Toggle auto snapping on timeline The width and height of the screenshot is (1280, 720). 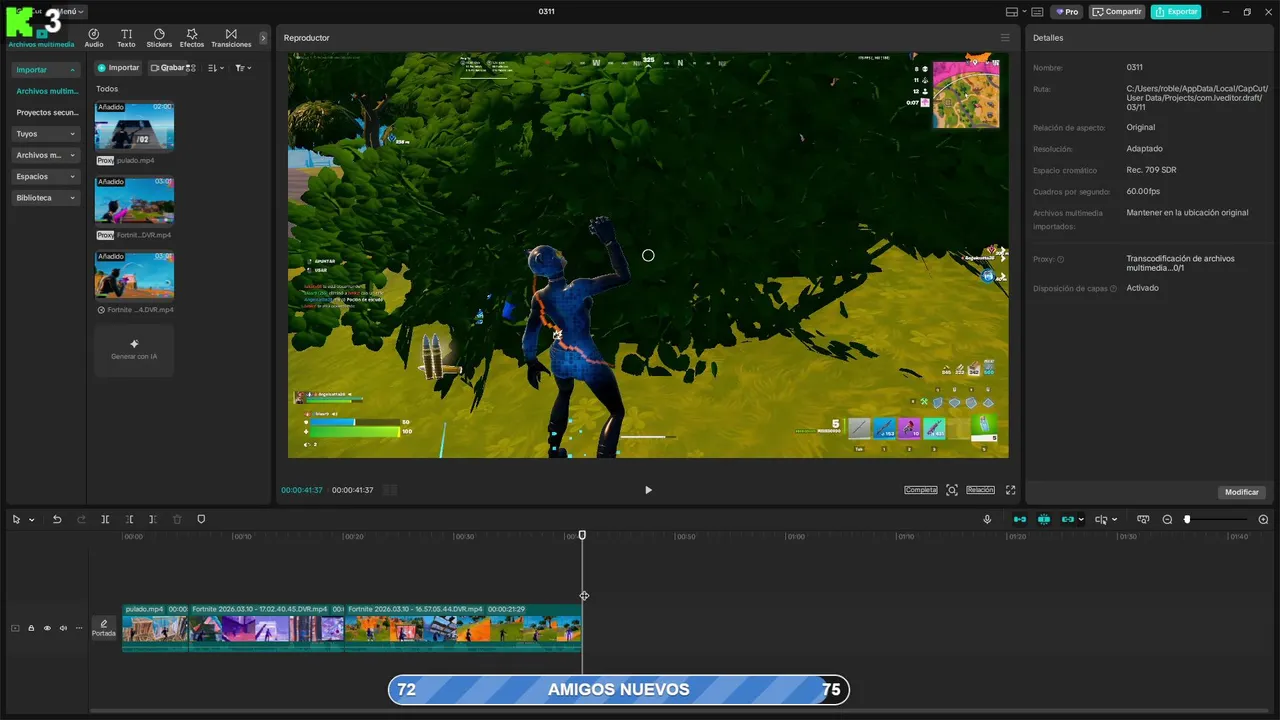1044,519
